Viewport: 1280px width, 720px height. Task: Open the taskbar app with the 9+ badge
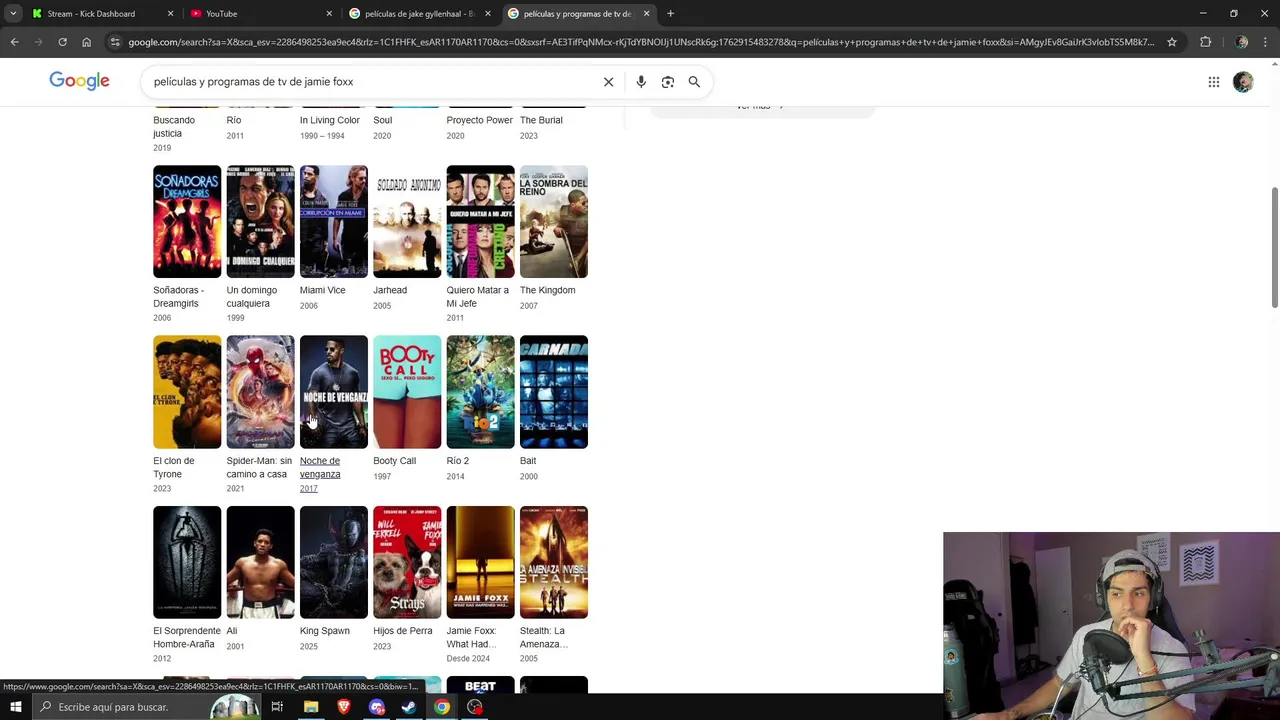(x=377, y=707)
